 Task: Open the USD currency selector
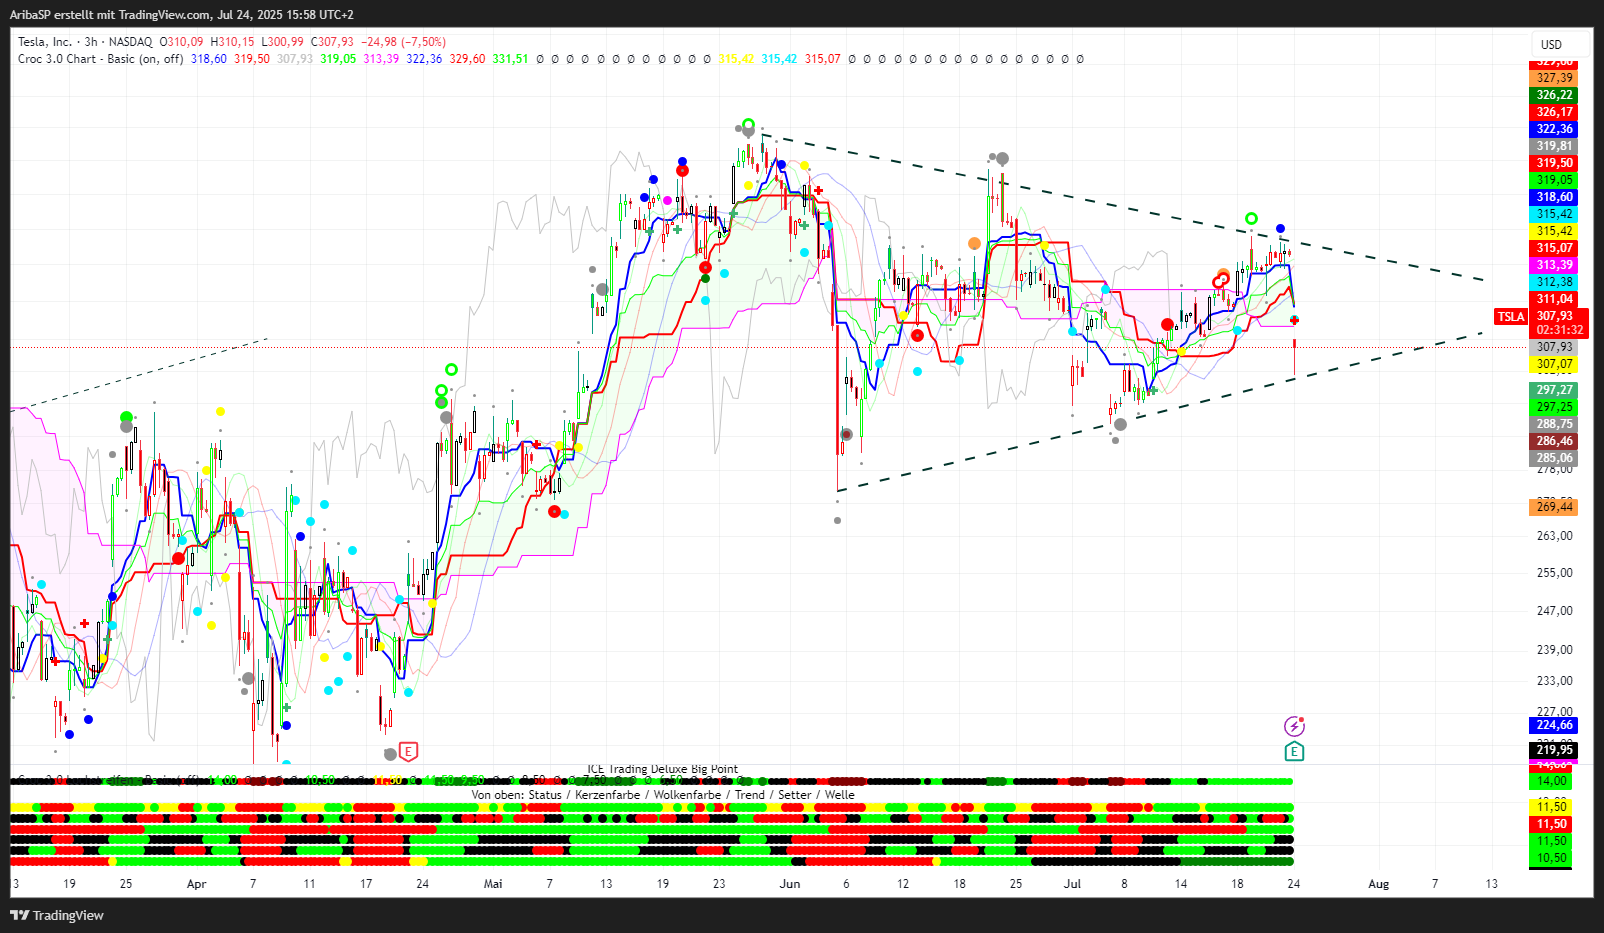tap(1551, 44)
